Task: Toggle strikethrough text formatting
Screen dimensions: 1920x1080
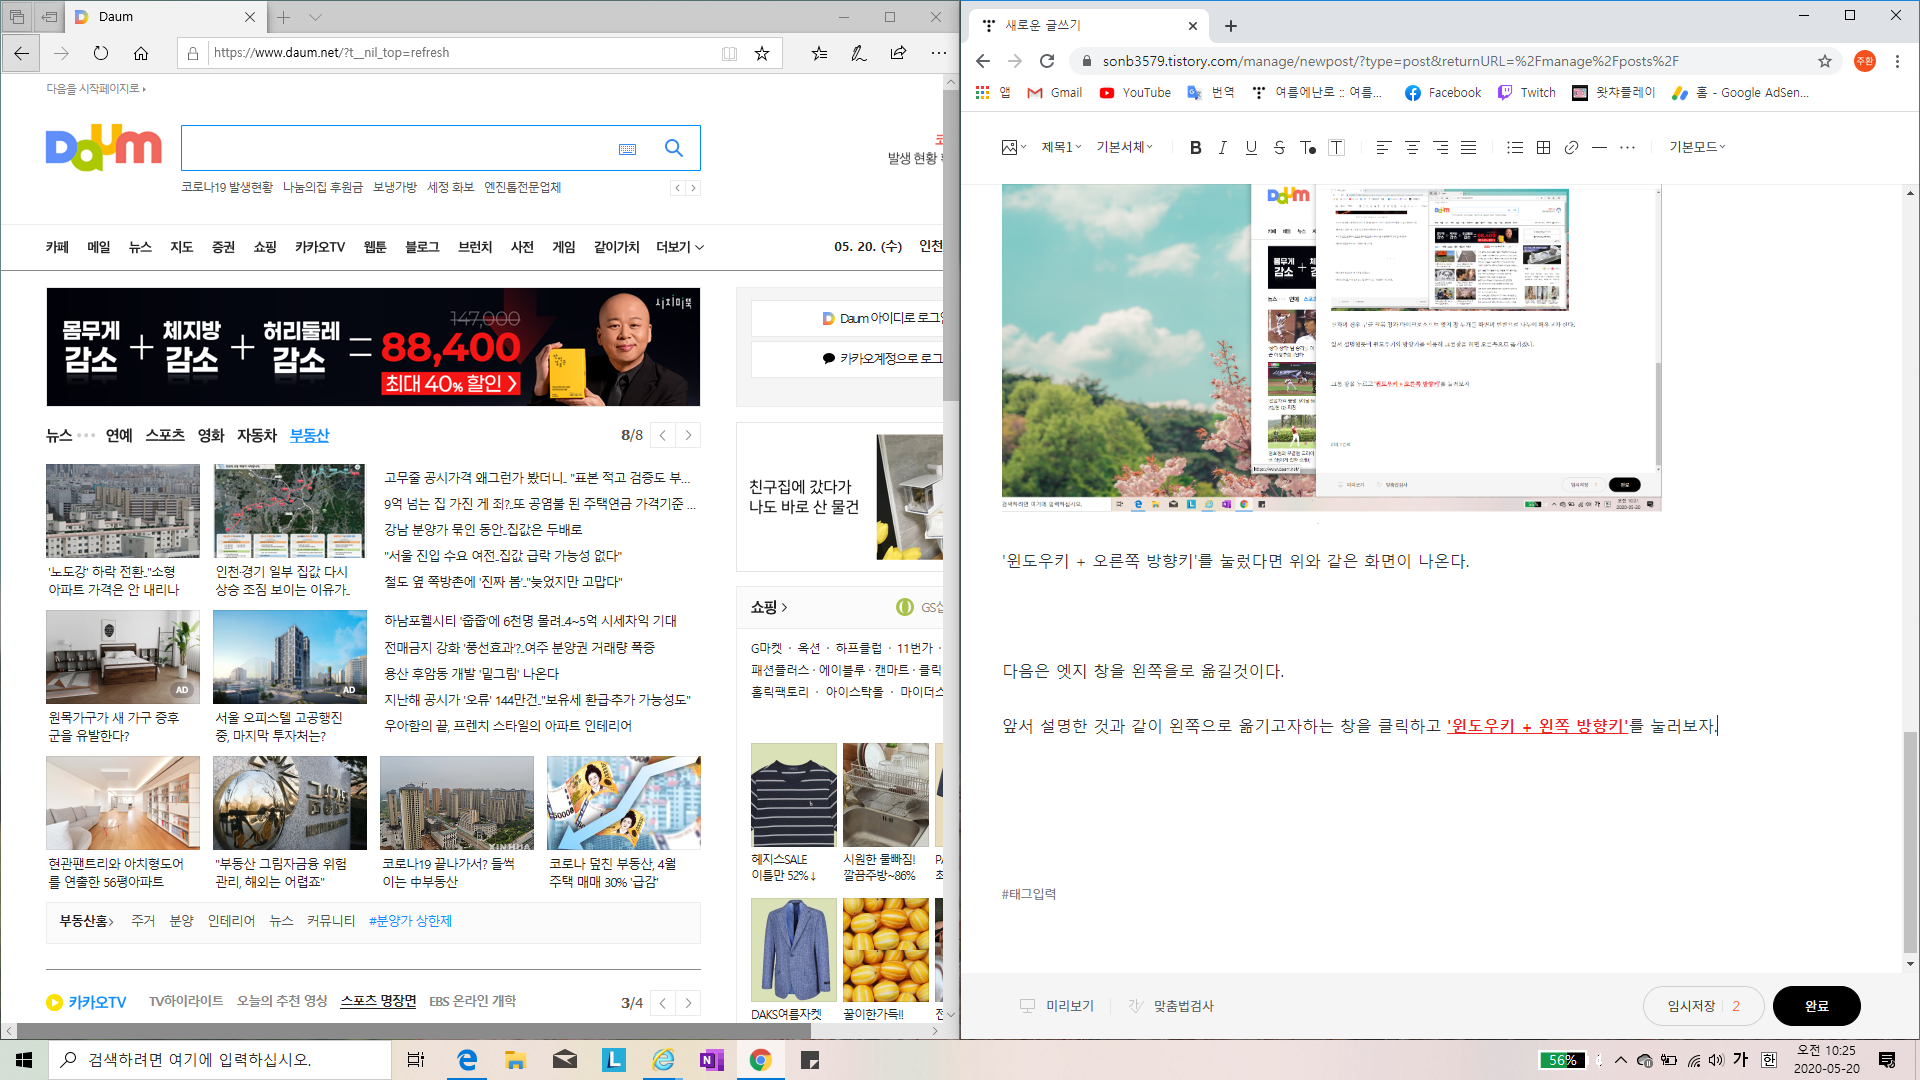Action: coord(1279,148)
